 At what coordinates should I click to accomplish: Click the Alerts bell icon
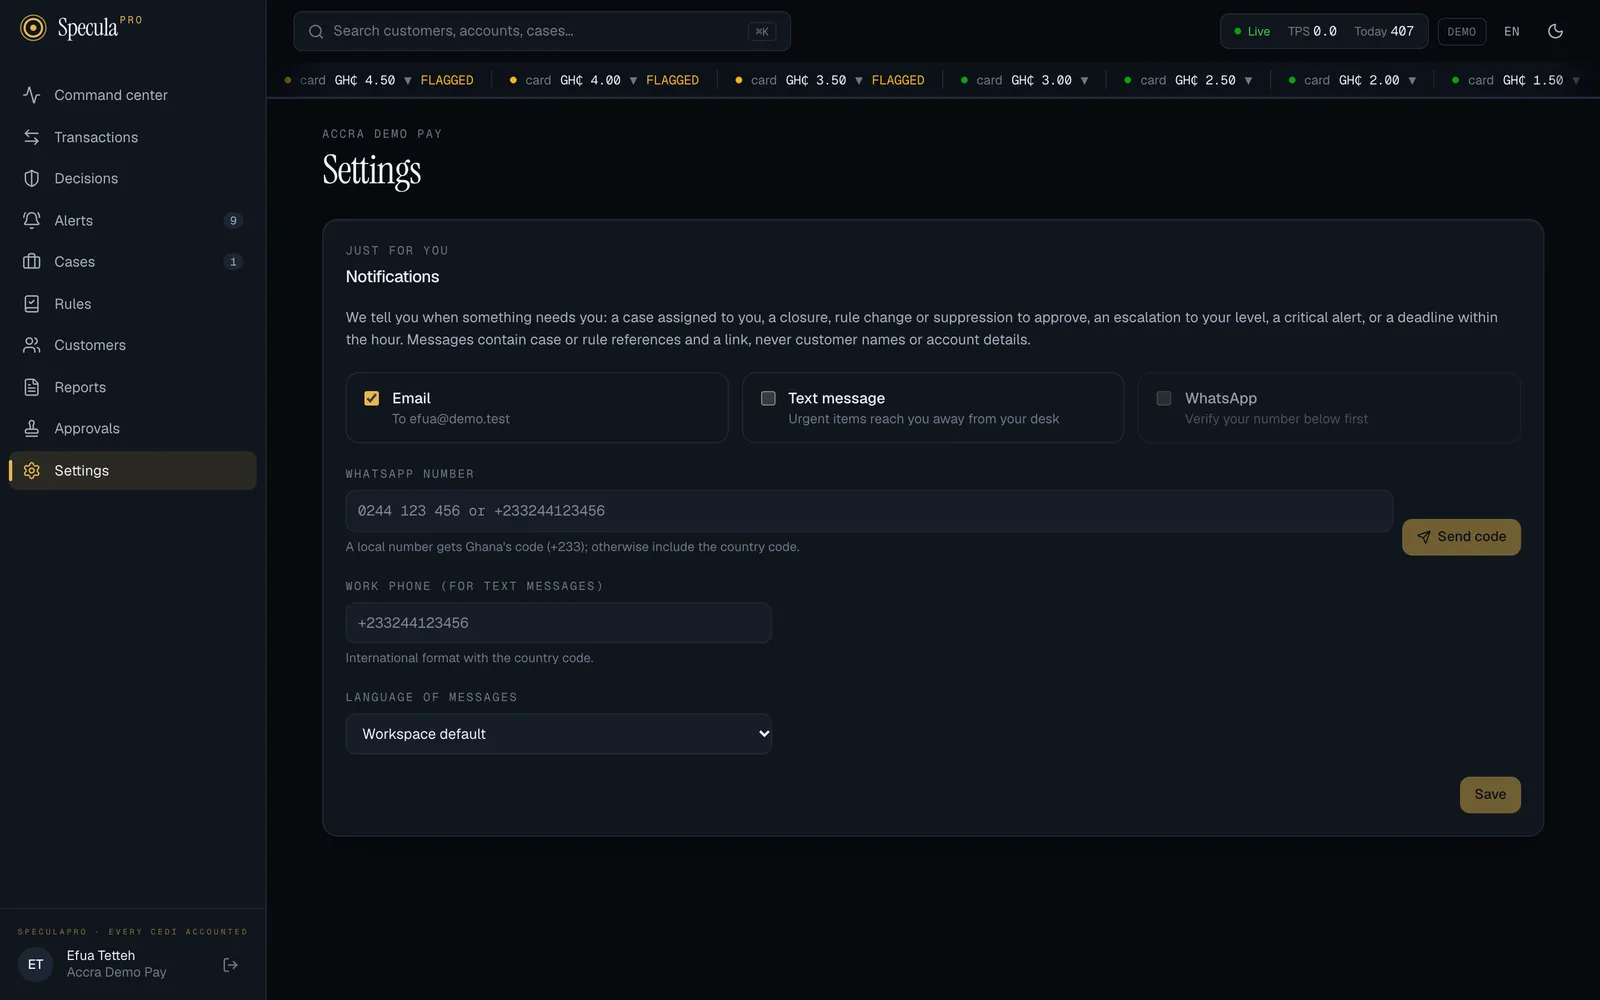click(x=32, y=220)
